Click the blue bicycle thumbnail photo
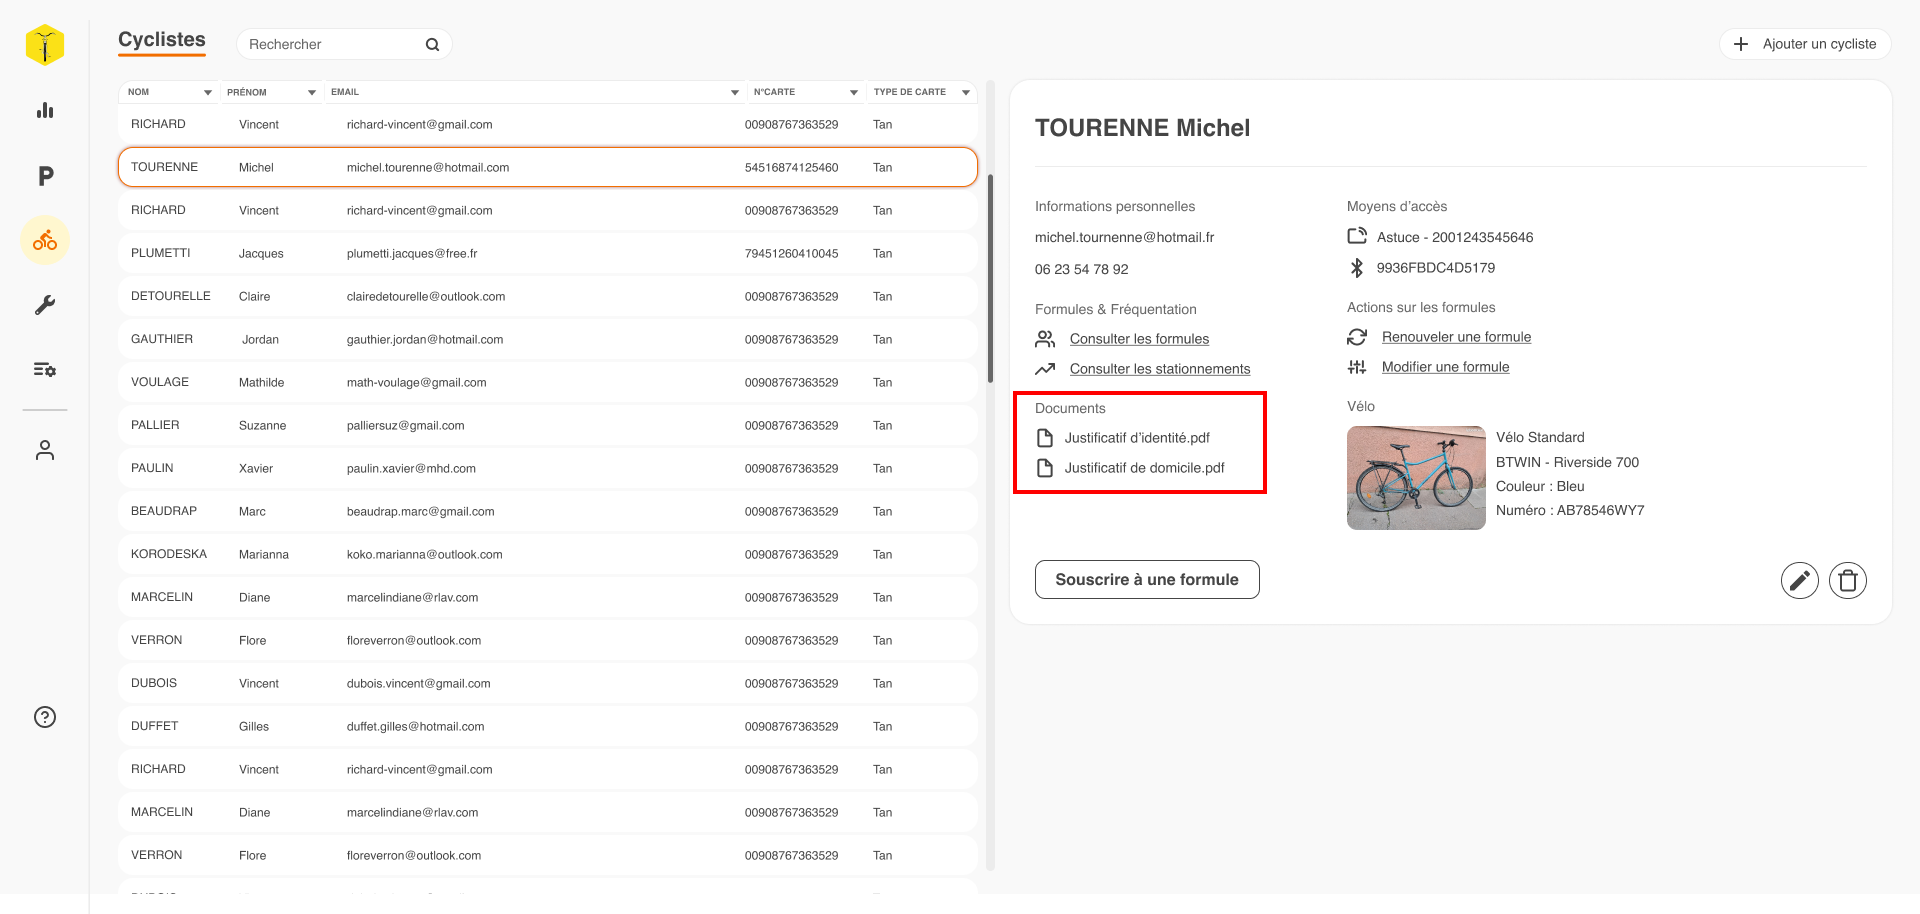 tap(1416, 478)
